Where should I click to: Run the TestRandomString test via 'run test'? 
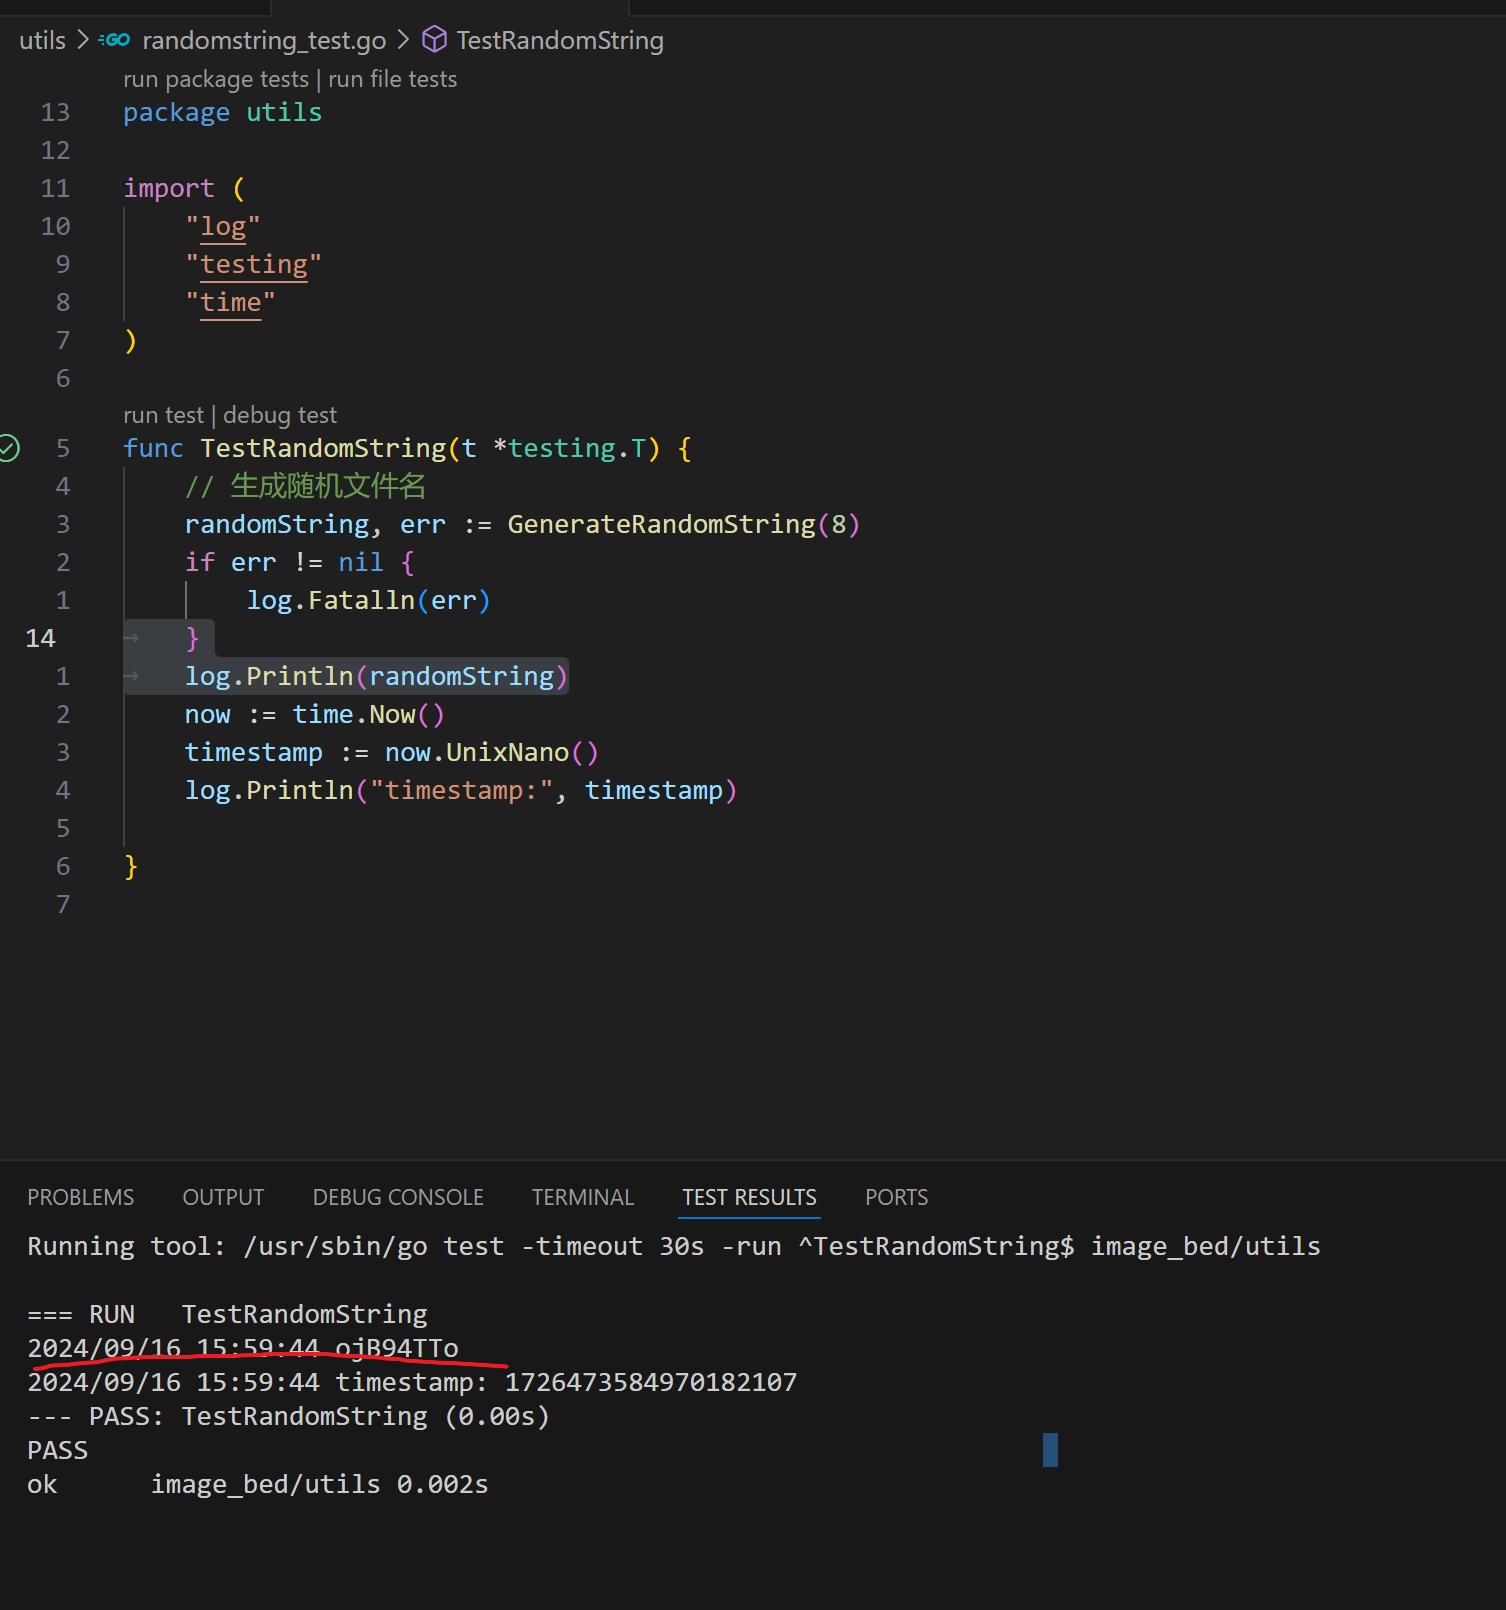tap(163, 415)
